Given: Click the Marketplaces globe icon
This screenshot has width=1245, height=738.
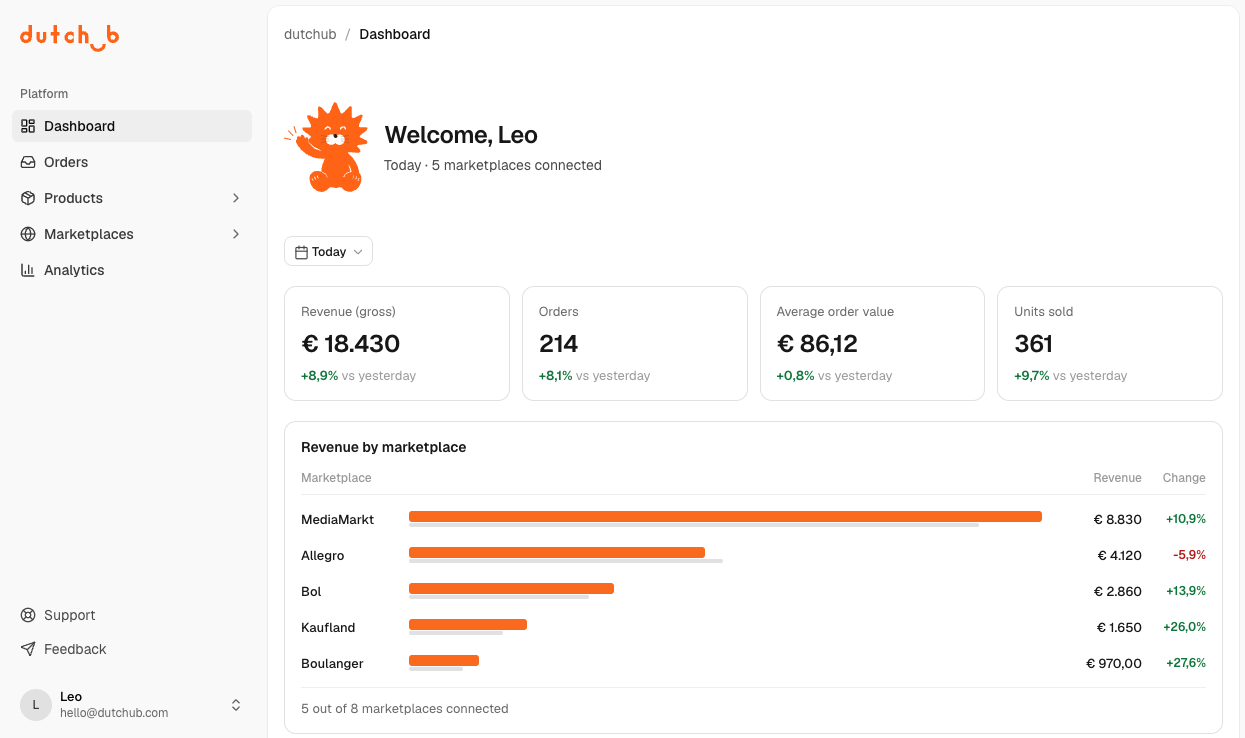Looking at the screenshot, I should click(28, 234).
